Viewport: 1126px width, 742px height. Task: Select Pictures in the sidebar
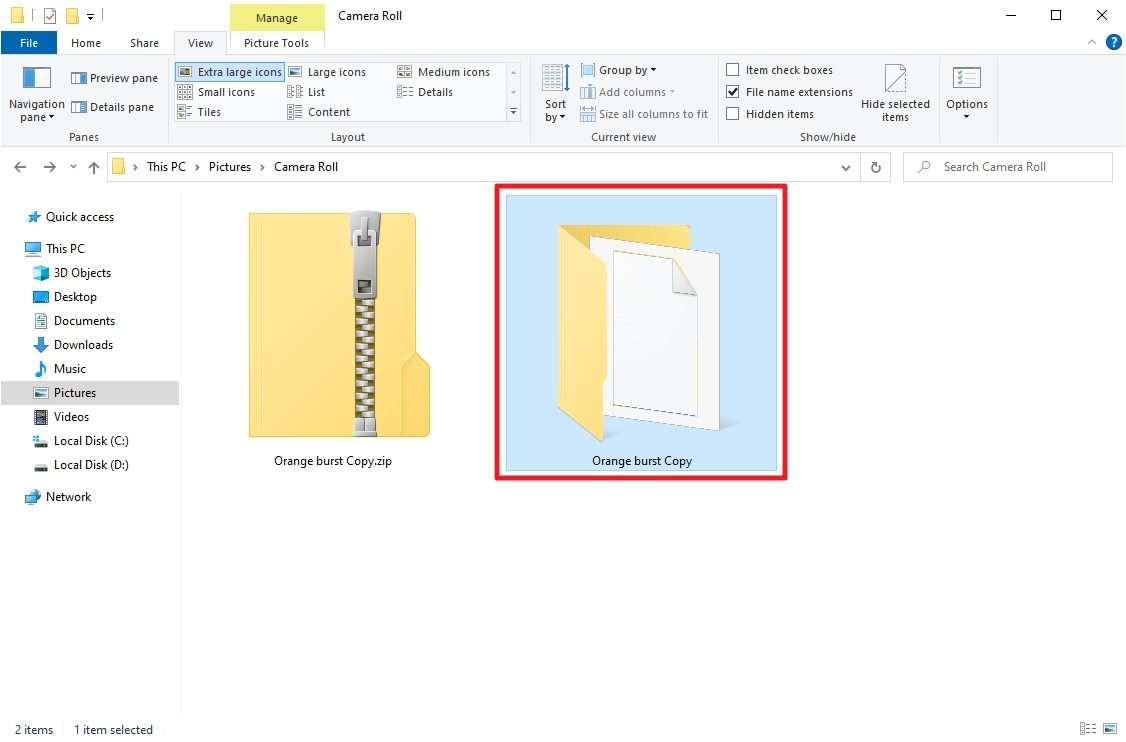pos(90,393)
